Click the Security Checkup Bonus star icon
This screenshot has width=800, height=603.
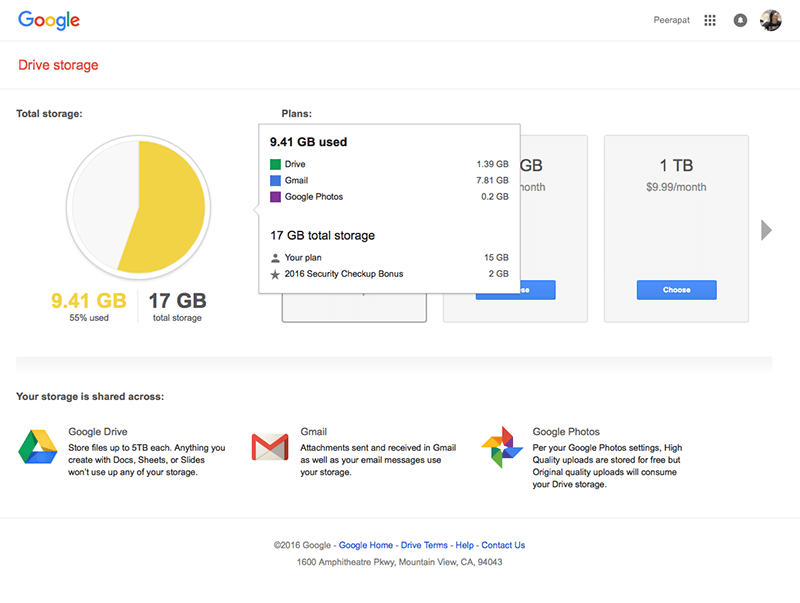[x=275, y=274]
